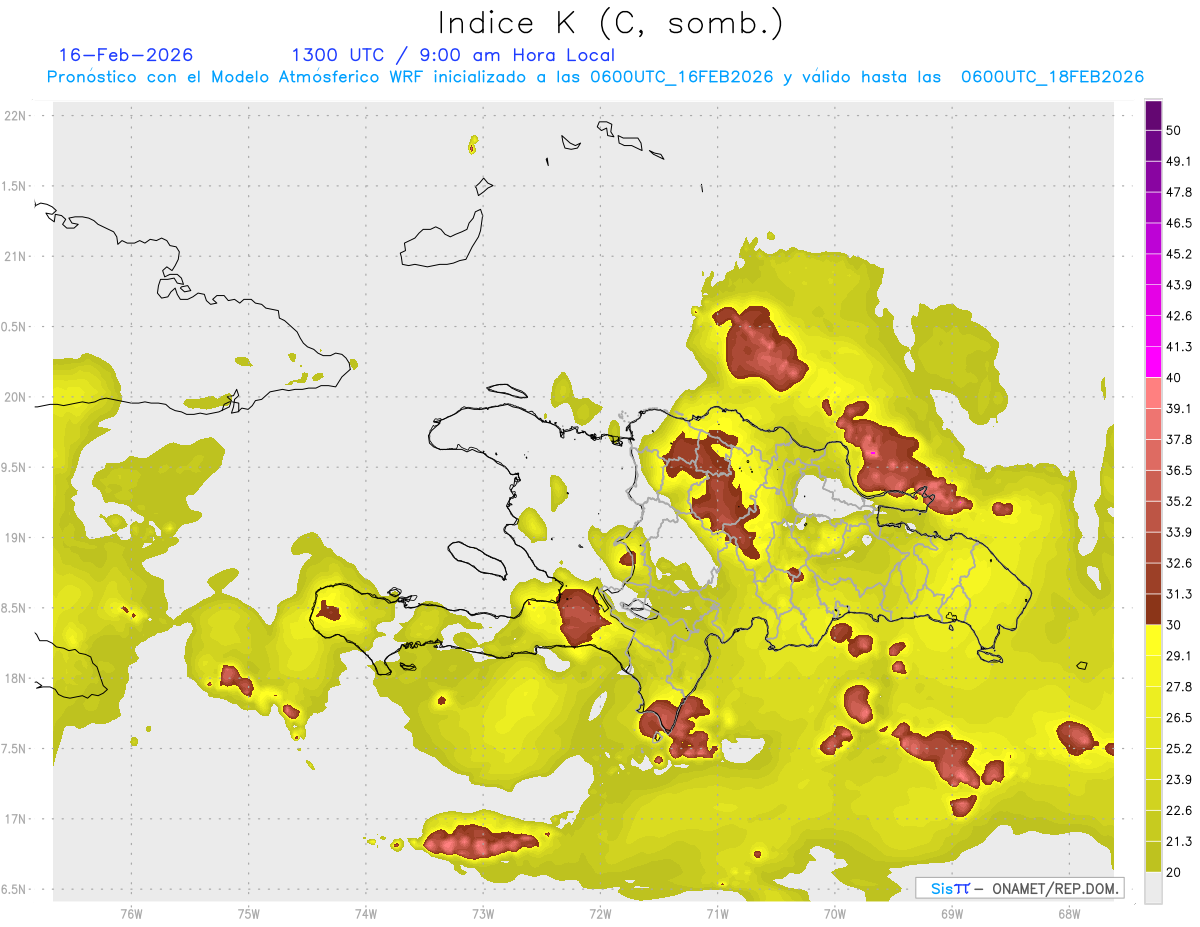Click the magenta swatch between 40 and 41.3
The height and width of the screenshot is (927, 1200).
click(x=1154, y=362)
